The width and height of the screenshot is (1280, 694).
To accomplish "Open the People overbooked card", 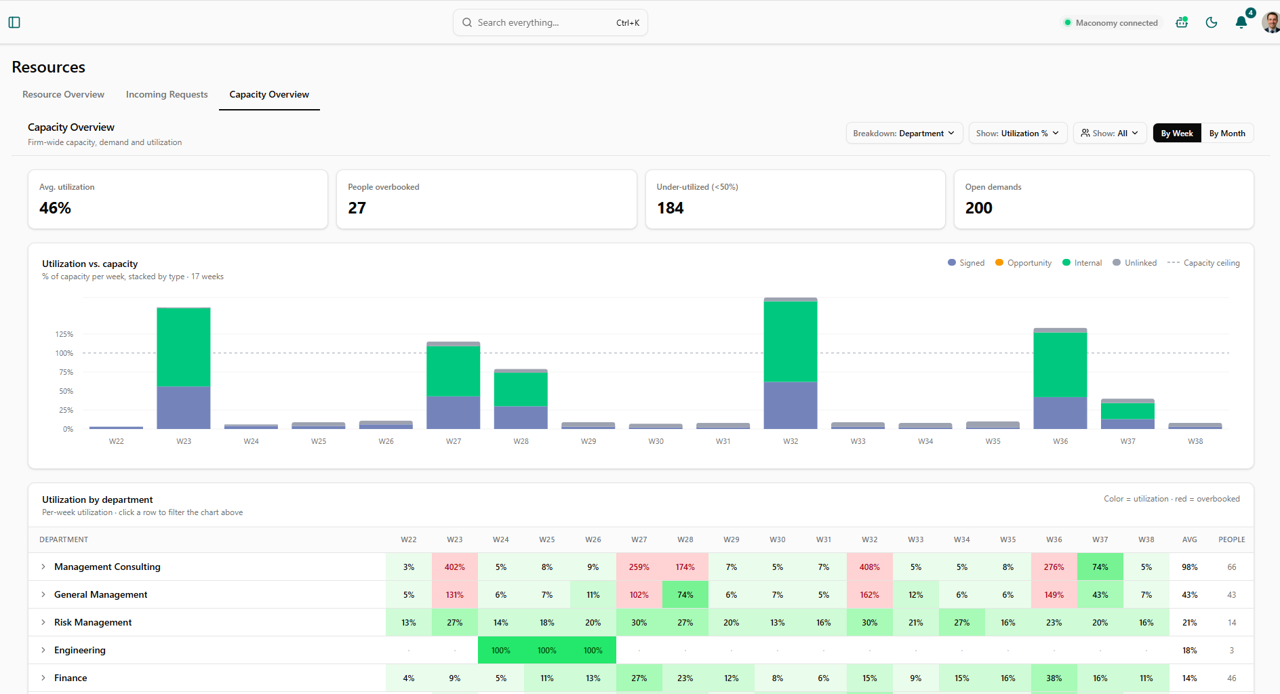I will [x=486, y=199].
